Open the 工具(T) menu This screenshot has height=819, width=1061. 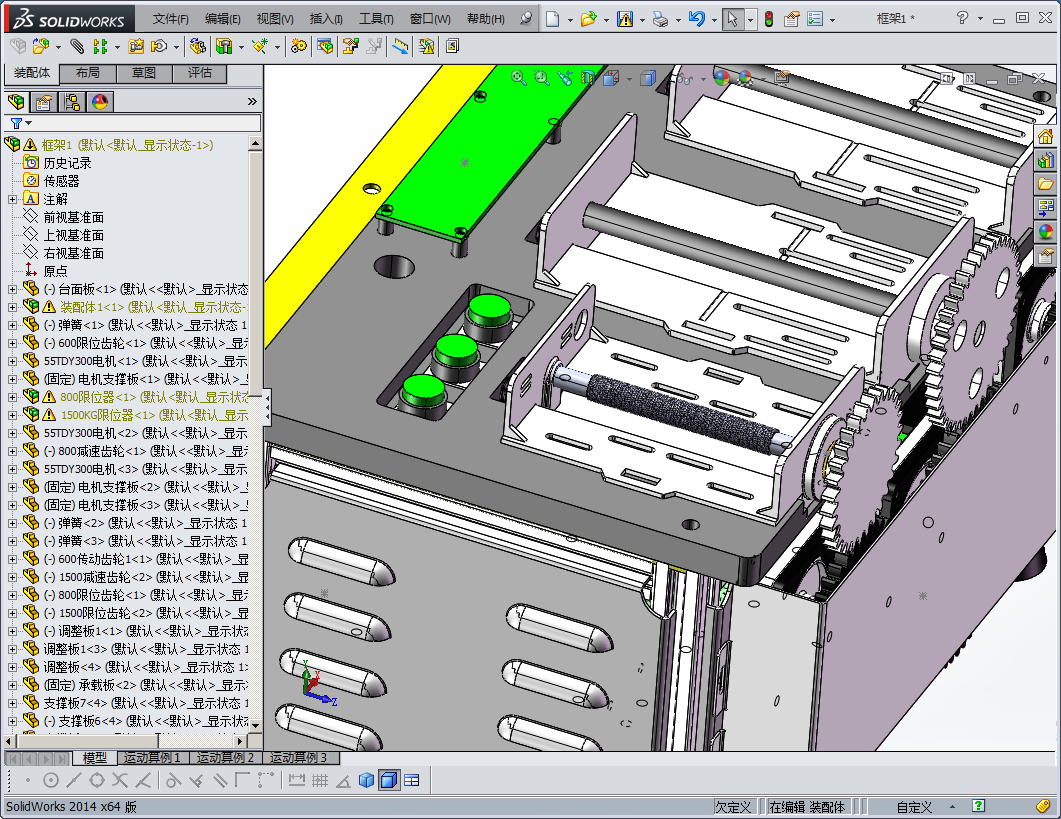pyautogui.click(x=376, y=19)
